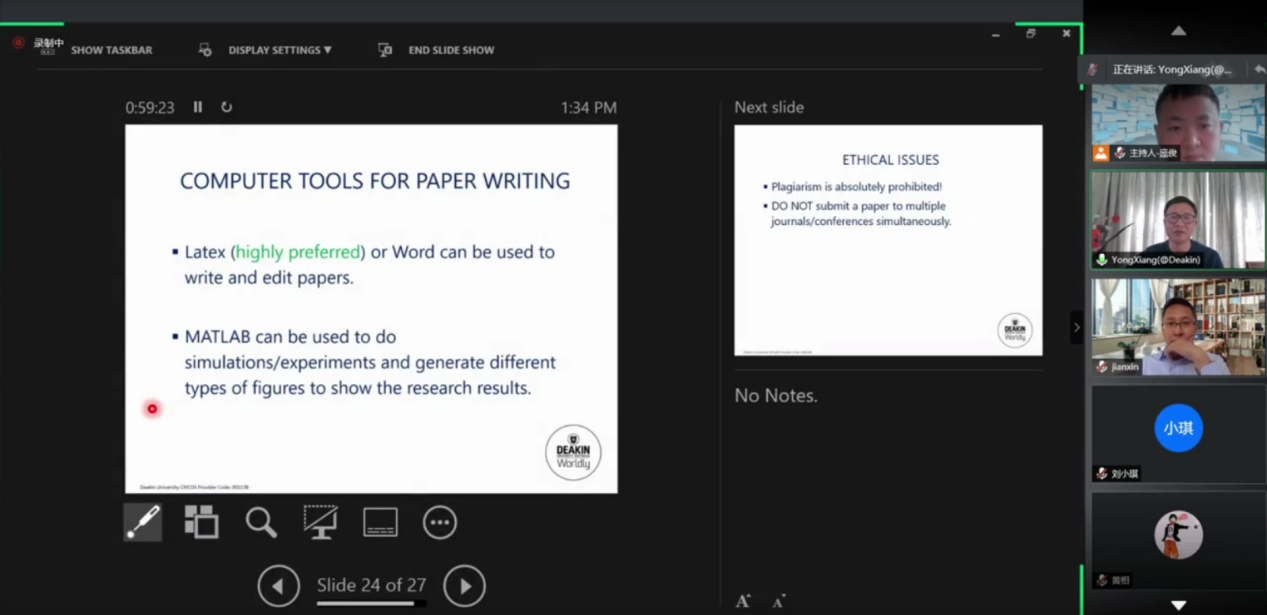The image size is (1267, 615).
Task: Select jianxin video tile
Action: [x=1178, y=326]
